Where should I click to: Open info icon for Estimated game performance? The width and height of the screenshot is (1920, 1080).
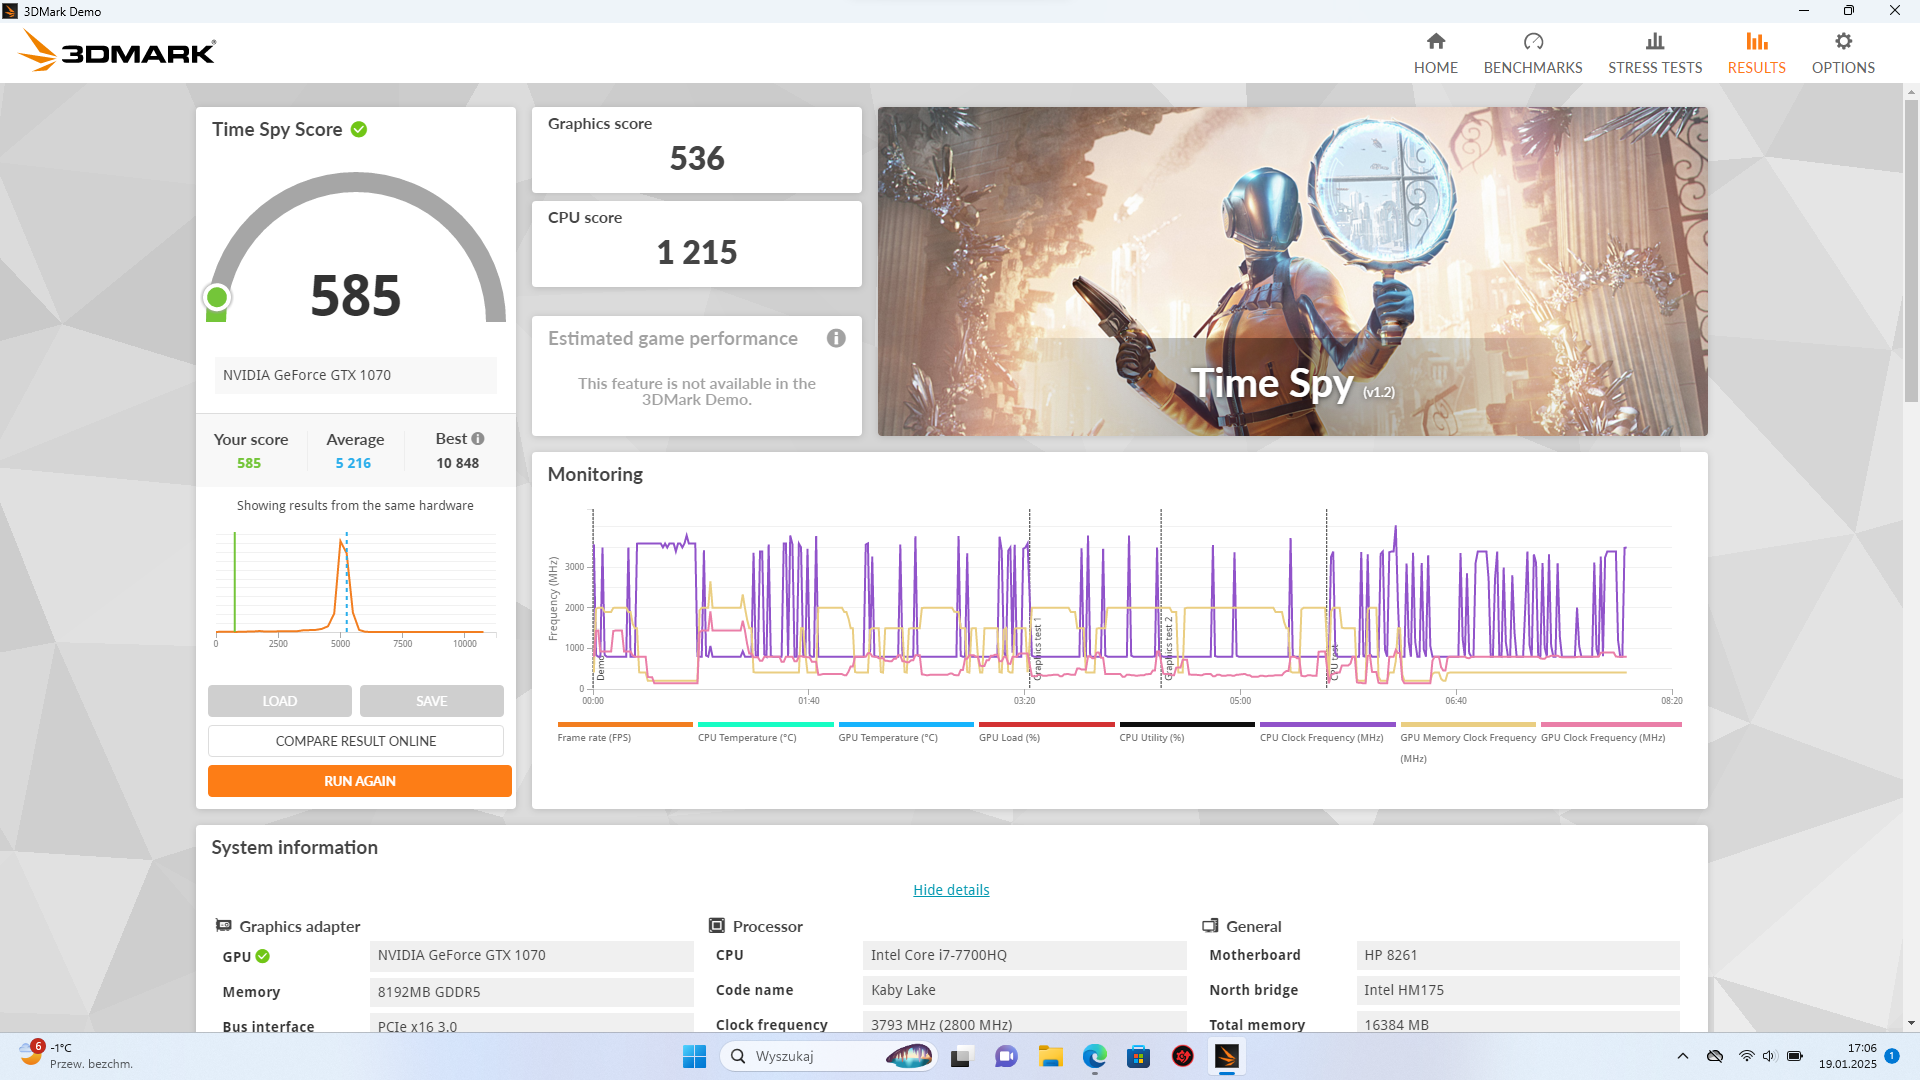836,338
